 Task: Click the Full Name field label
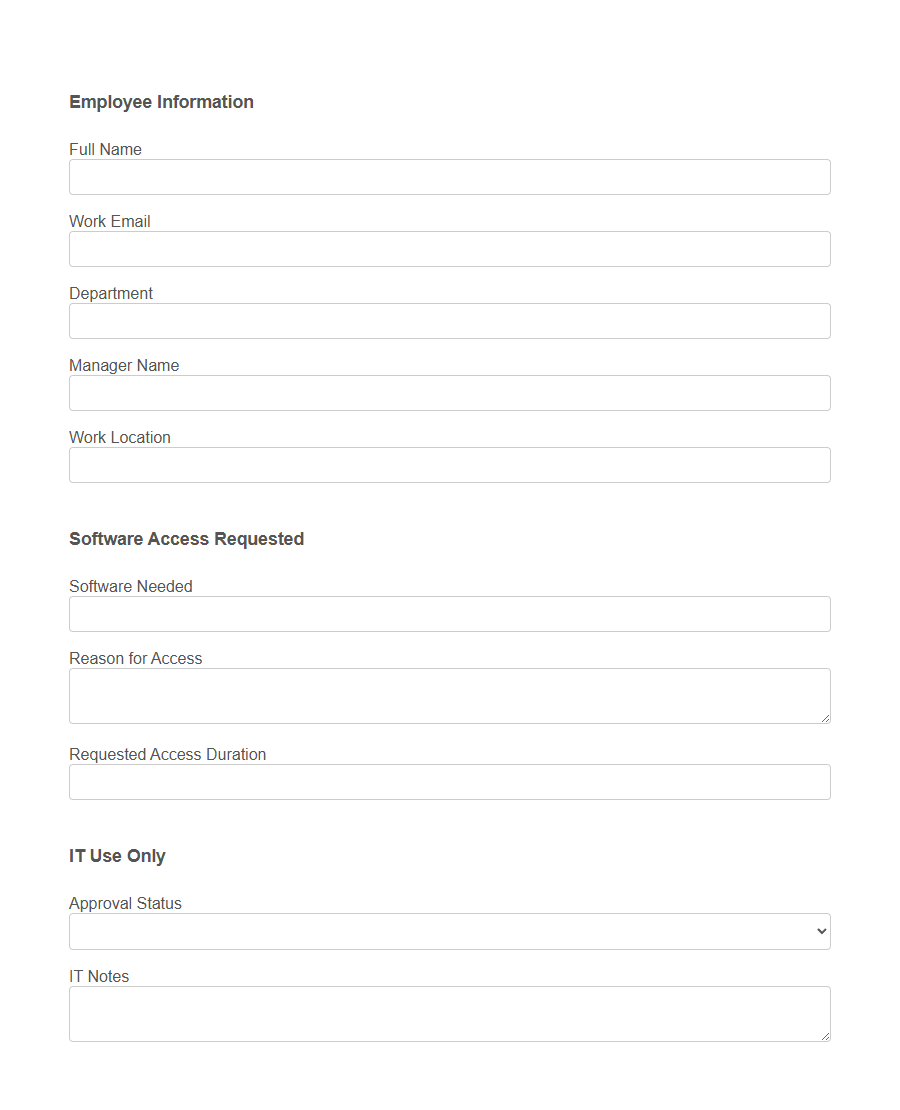[105, 149]
